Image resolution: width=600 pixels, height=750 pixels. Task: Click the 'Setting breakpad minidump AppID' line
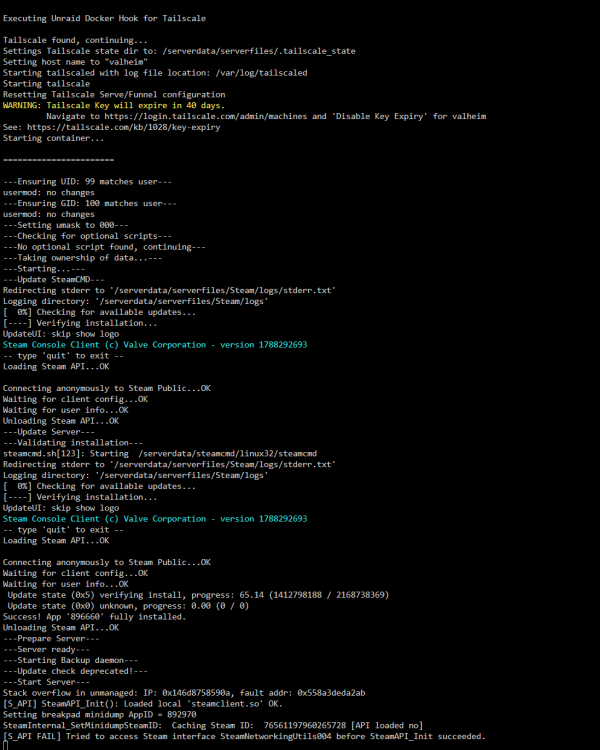tap(100, 715)
